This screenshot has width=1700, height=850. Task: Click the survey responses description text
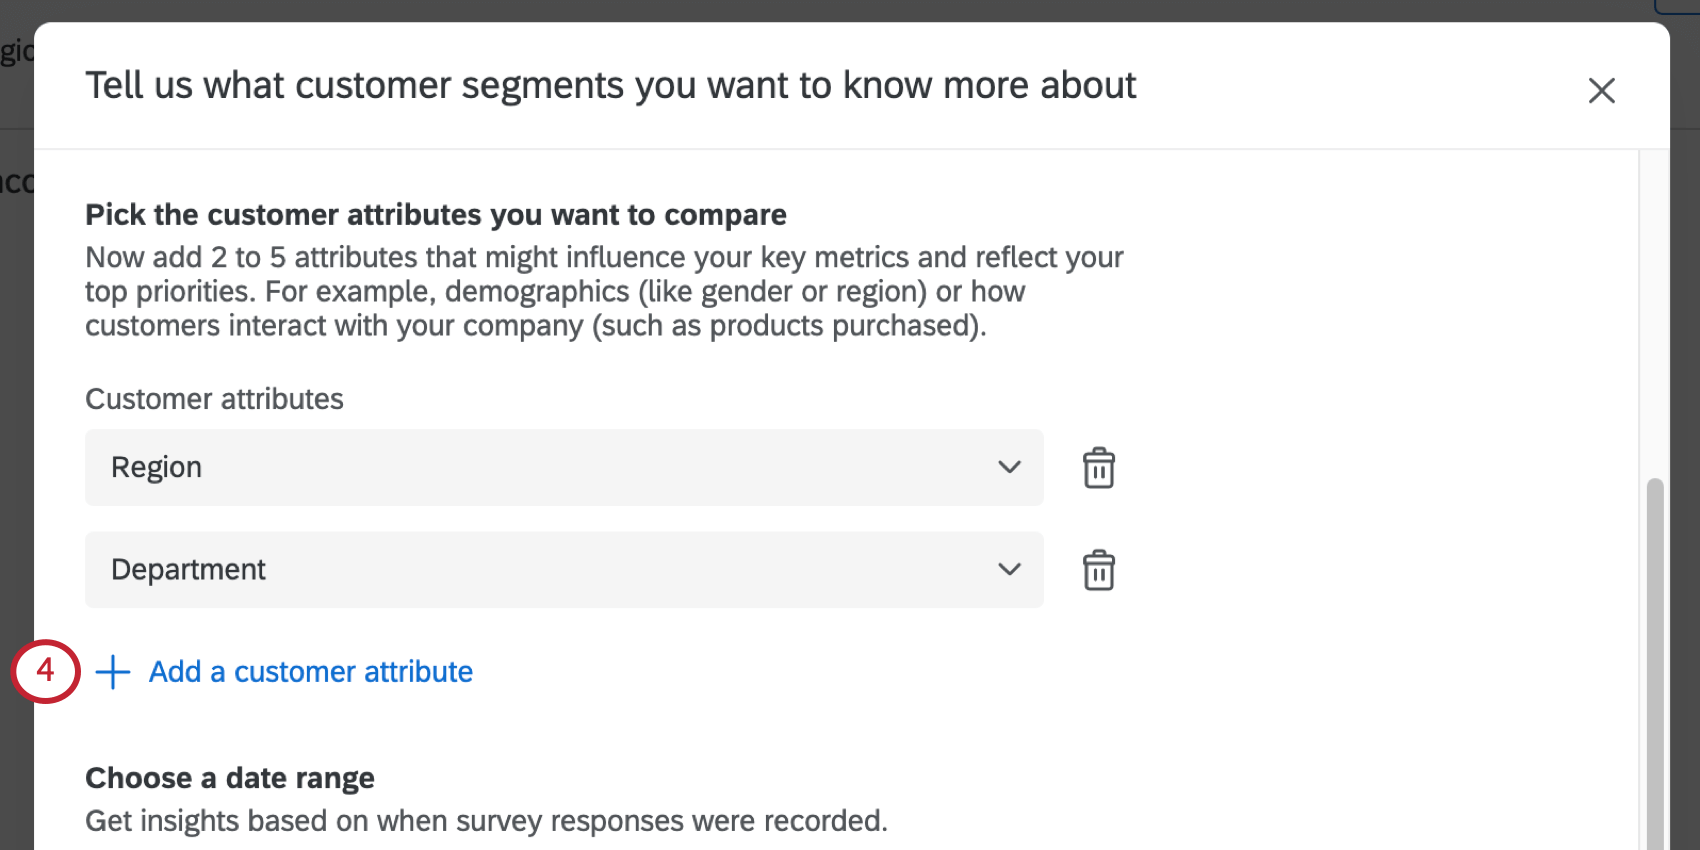(x=486, y=821)
